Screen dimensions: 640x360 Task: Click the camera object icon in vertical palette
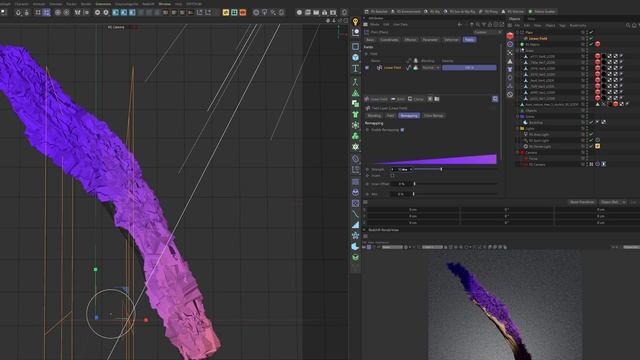(356, 32)
